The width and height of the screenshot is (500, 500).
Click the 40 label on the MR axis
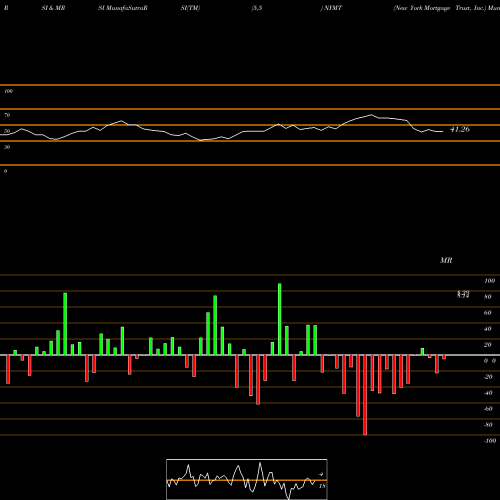488,329
